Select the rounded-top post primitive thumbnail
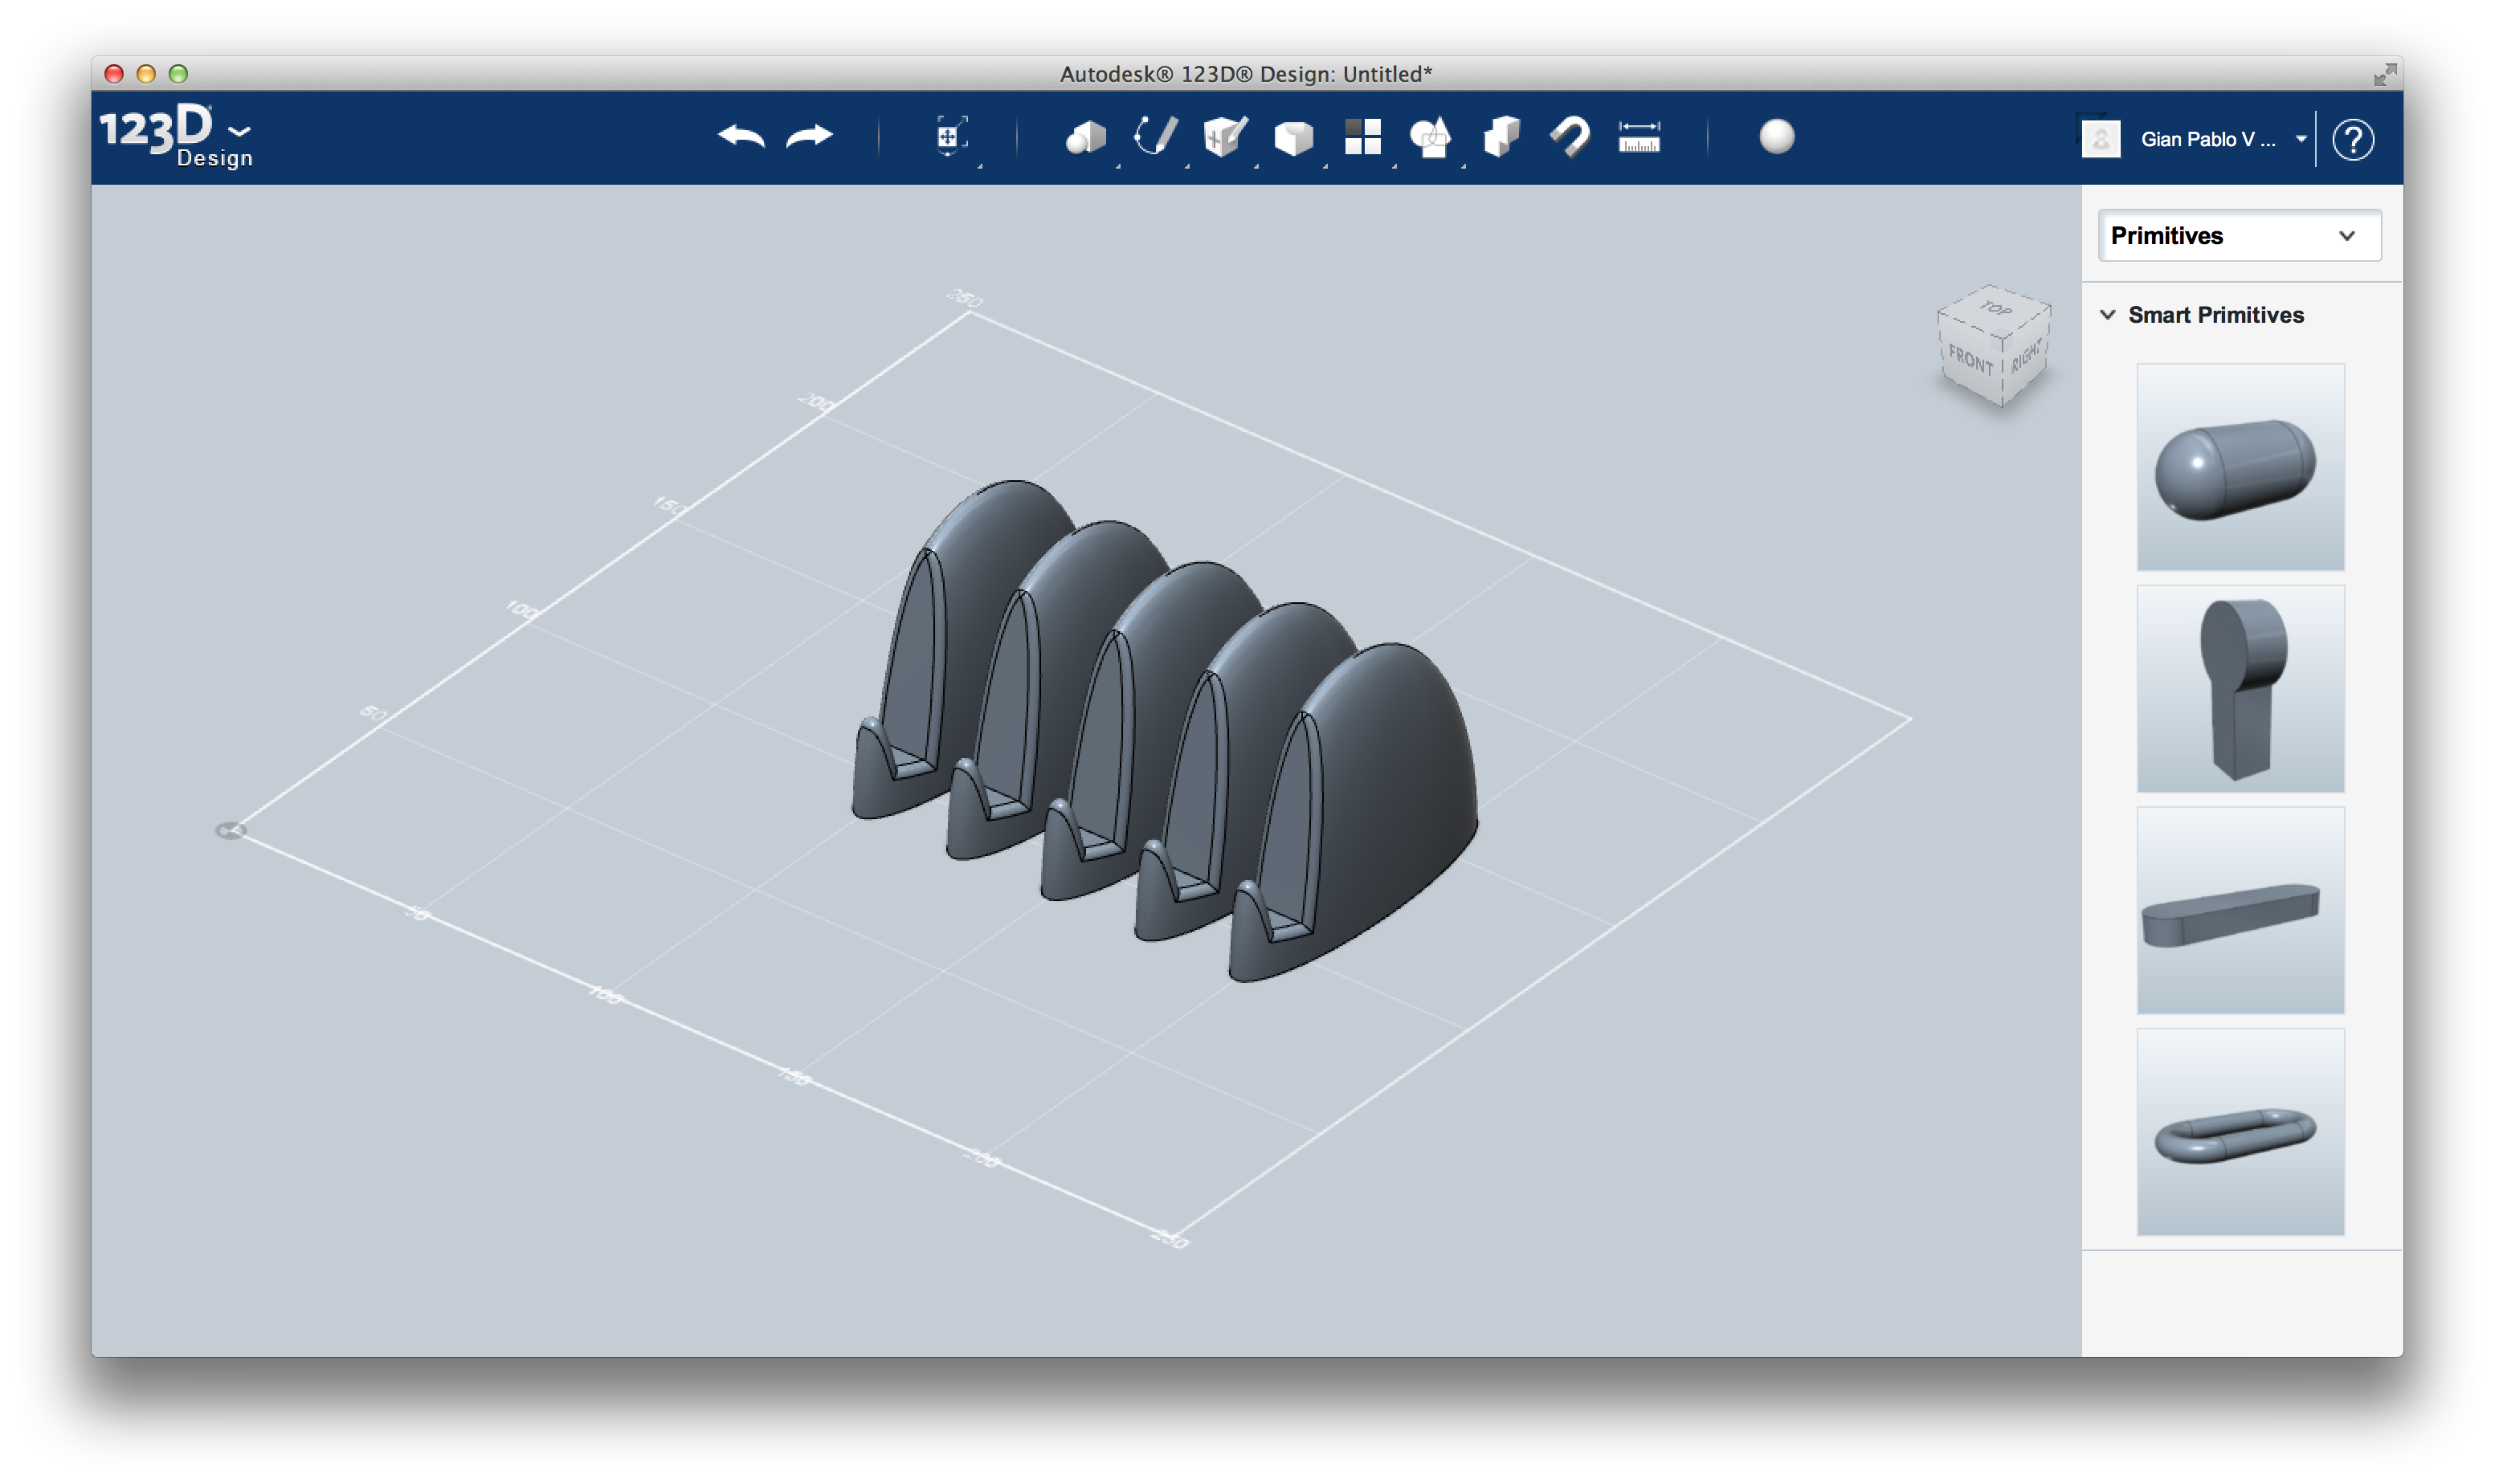Screen dimensions: 2495x1484 pyautogui.click(x=2240, y=689)
